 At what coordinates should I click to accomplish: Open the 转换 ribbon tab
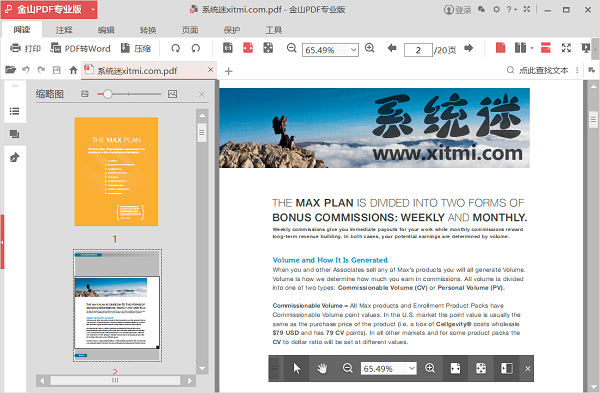(148, 30)
